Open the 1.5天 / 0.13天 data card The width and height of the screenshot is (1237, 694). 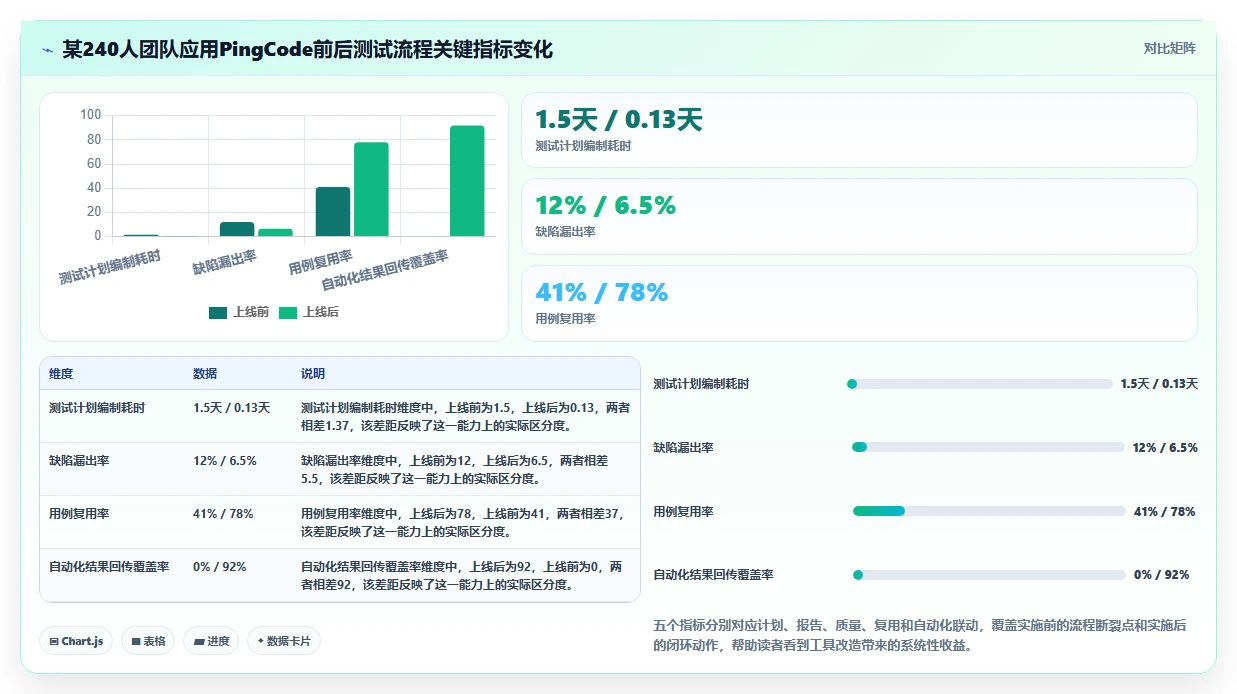pyautogui.click(x=859, y=130)
